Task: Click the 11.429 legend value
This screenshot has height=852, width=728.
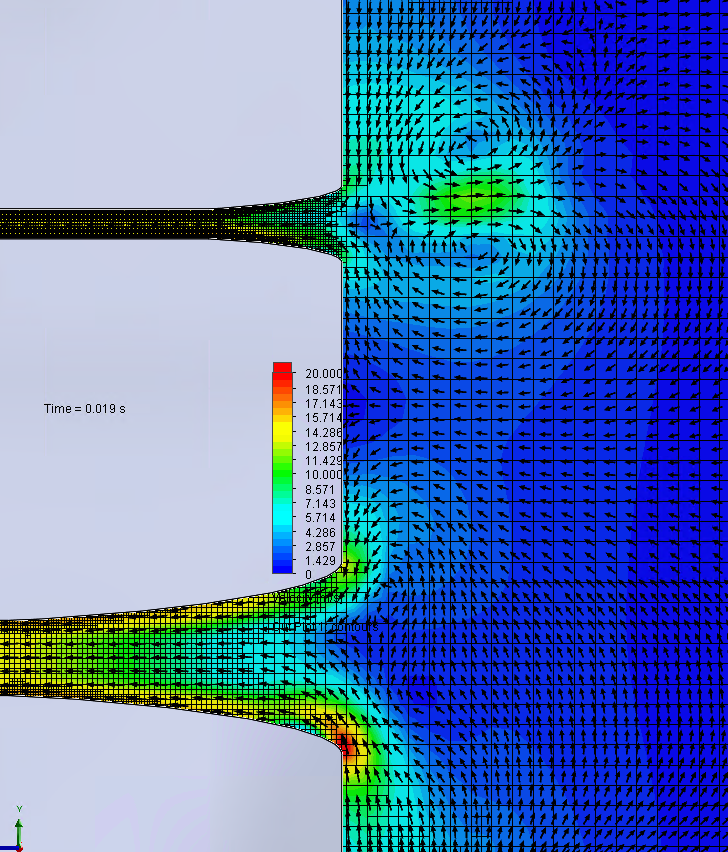Action: (x=324, y=460)
